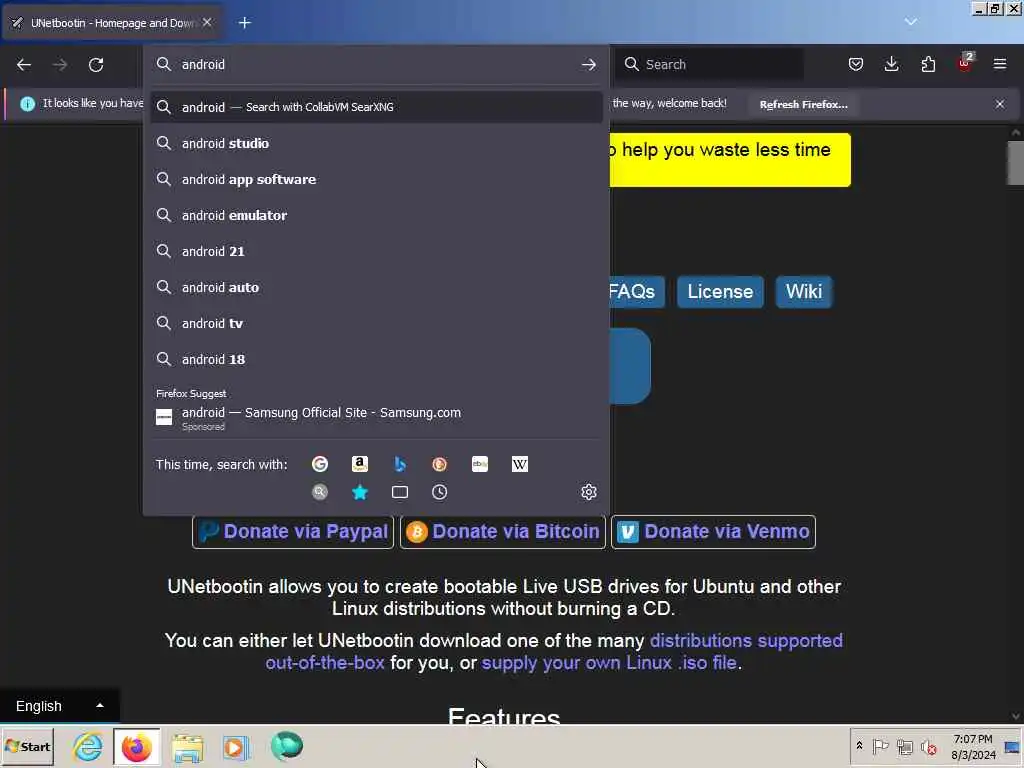
Task: Select the 'android studio' suggestion
Action: (x=376, y=144)
